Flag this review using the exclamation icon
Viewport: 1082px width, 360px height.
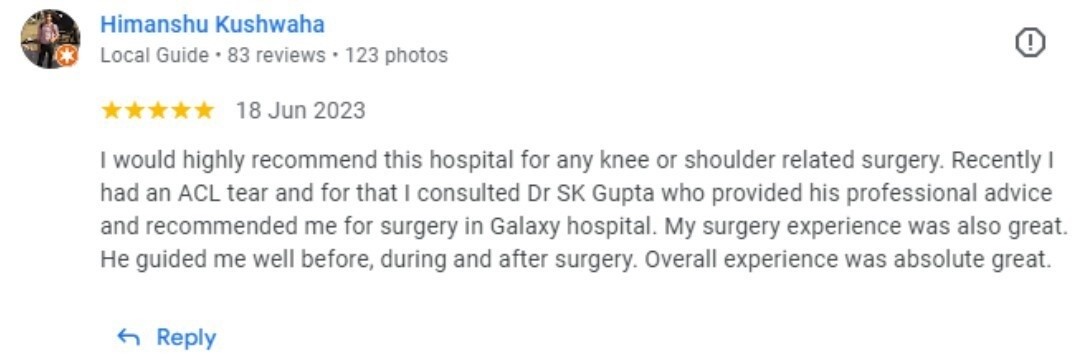point(1030,43)
